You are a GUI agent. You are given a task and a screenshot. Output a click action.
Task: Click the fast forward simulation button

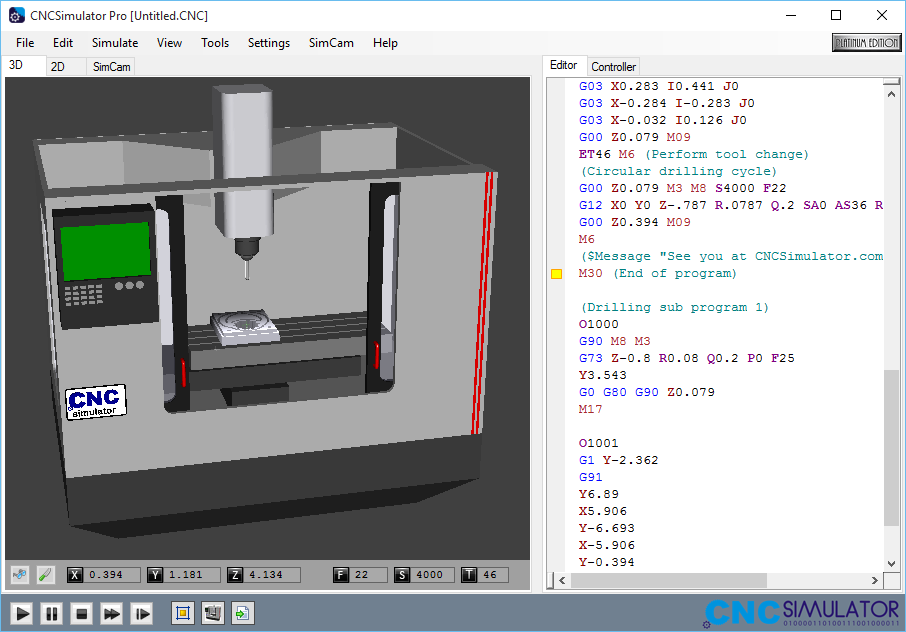point(112,613)
